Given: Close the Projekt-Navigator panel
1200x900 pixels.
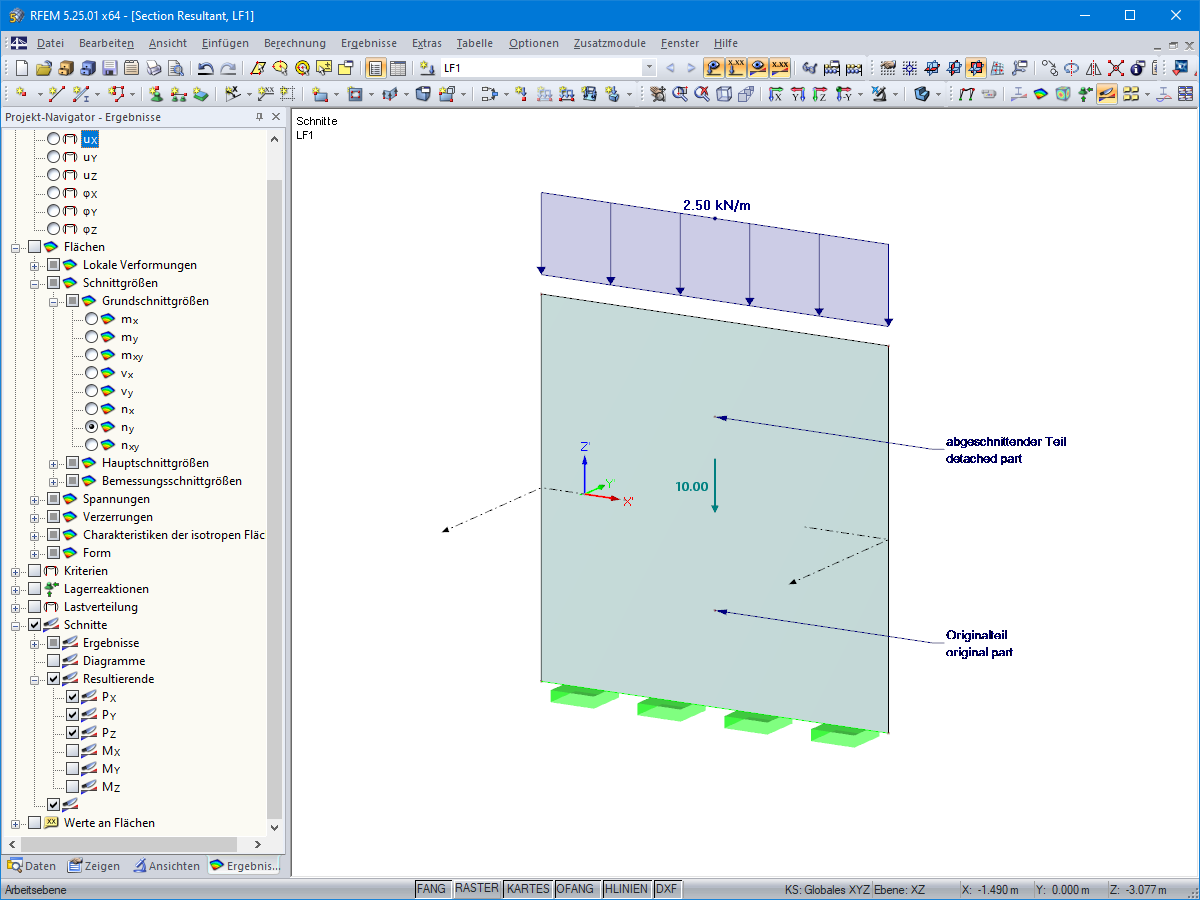Looking at the screenshot, I should (x=277, y=117).
